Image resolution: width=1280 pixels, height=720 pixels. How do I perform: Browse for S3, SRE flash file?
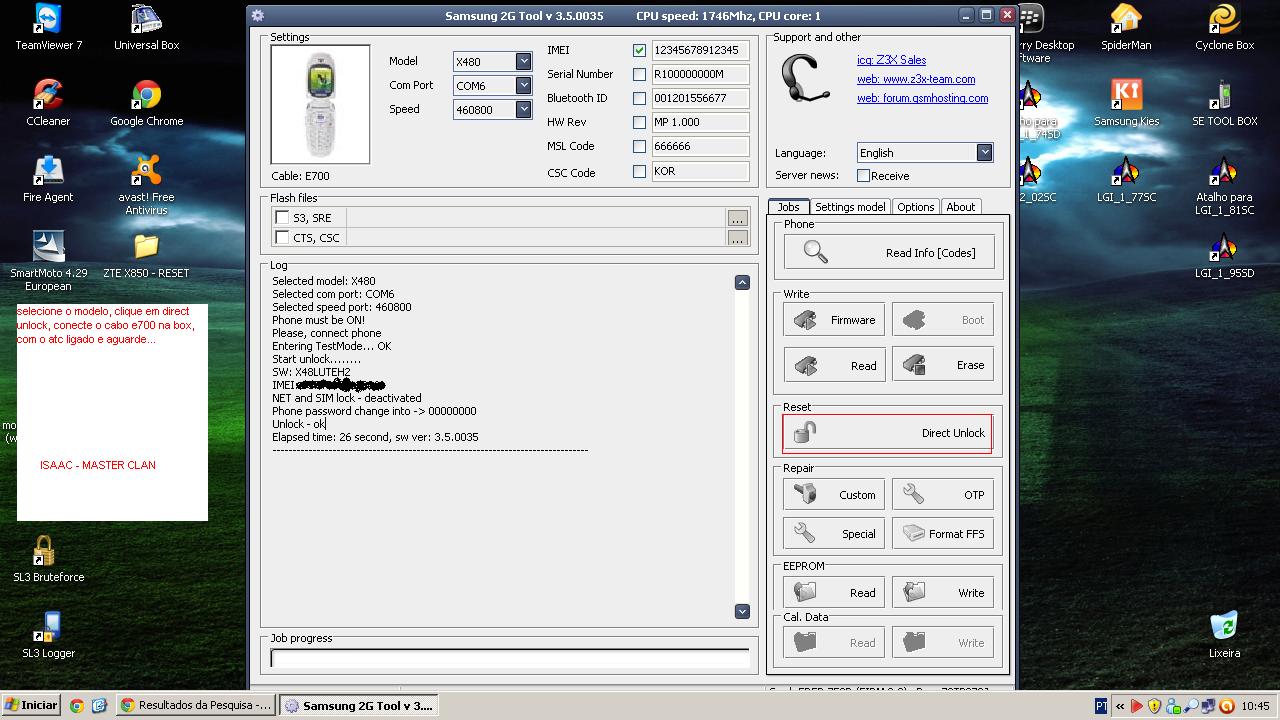737,217
